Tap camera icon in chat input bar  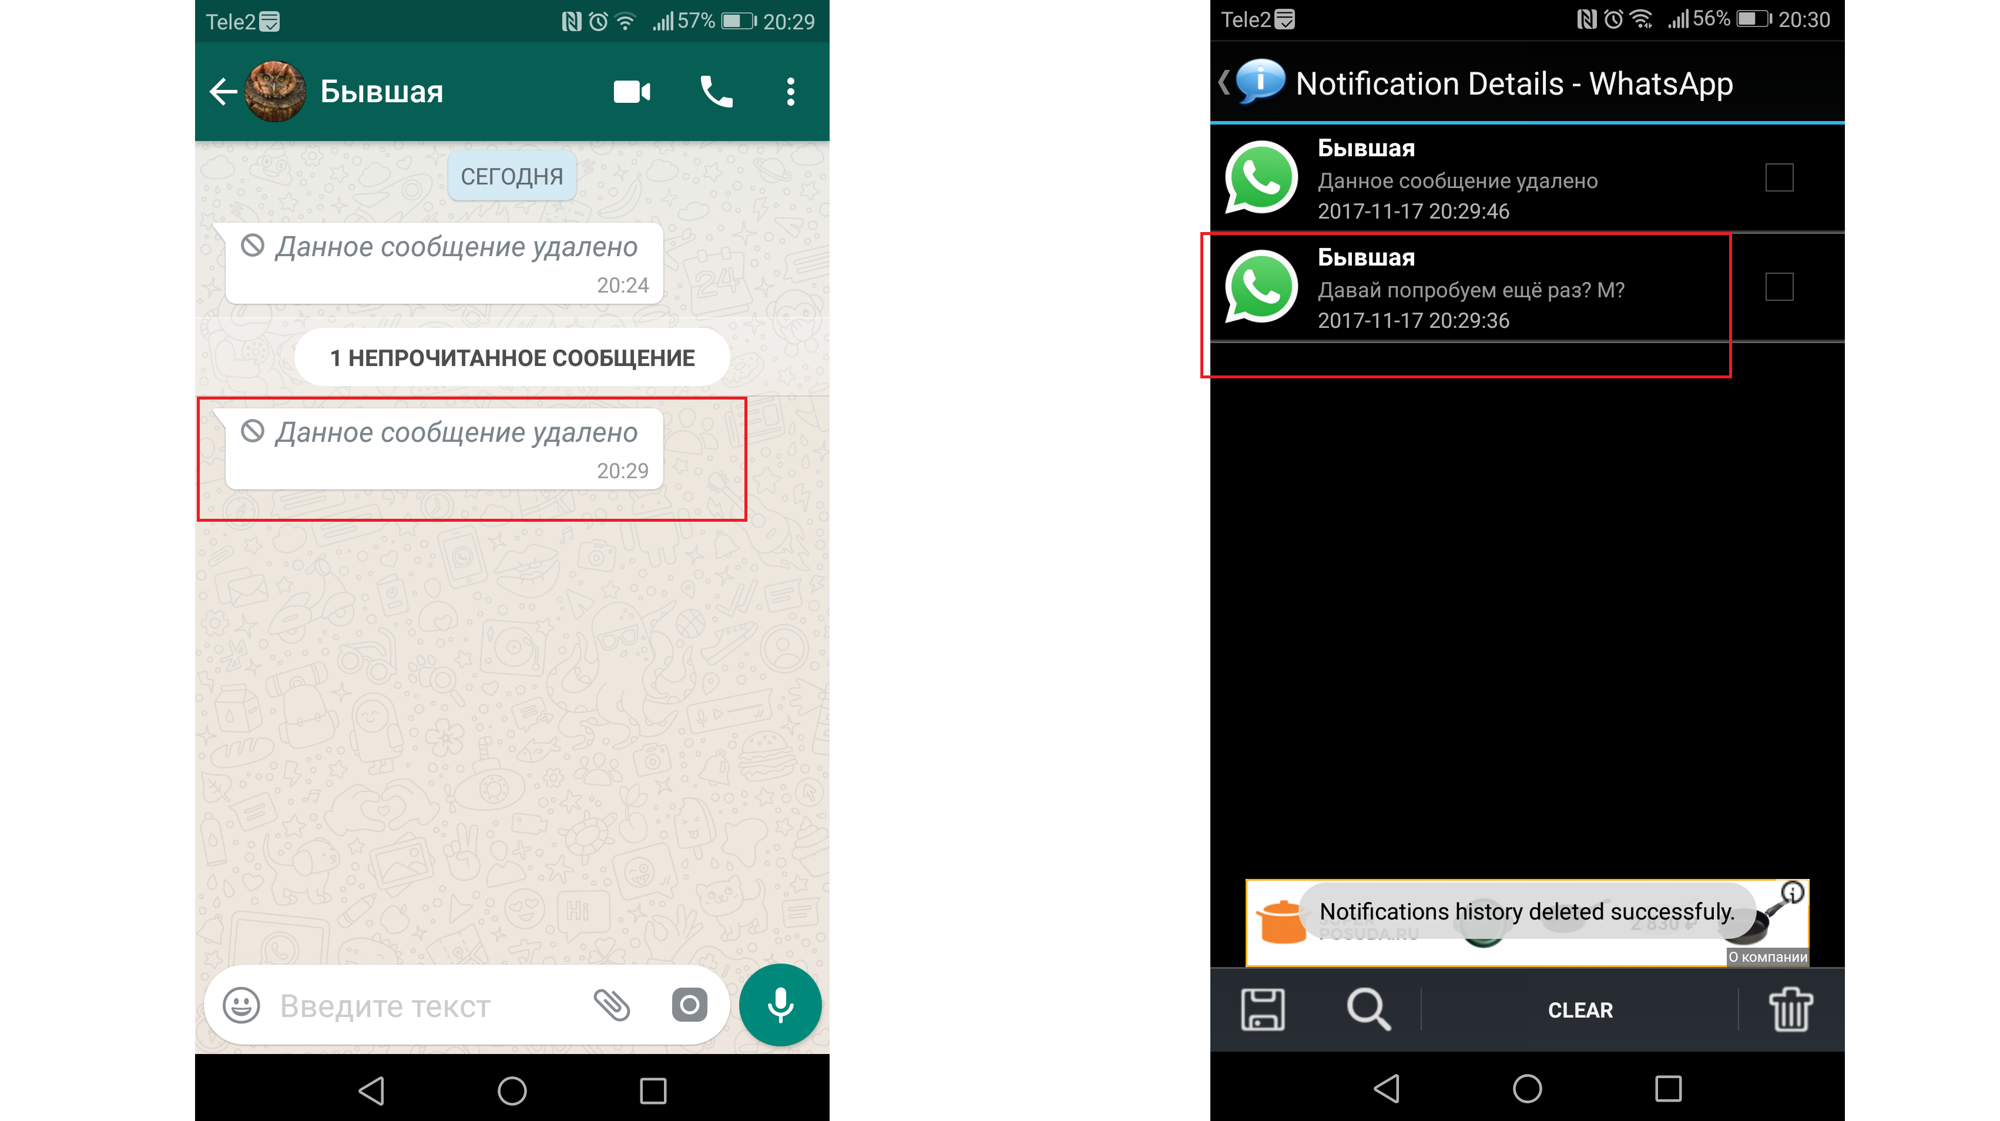[x=685, y=1010]
